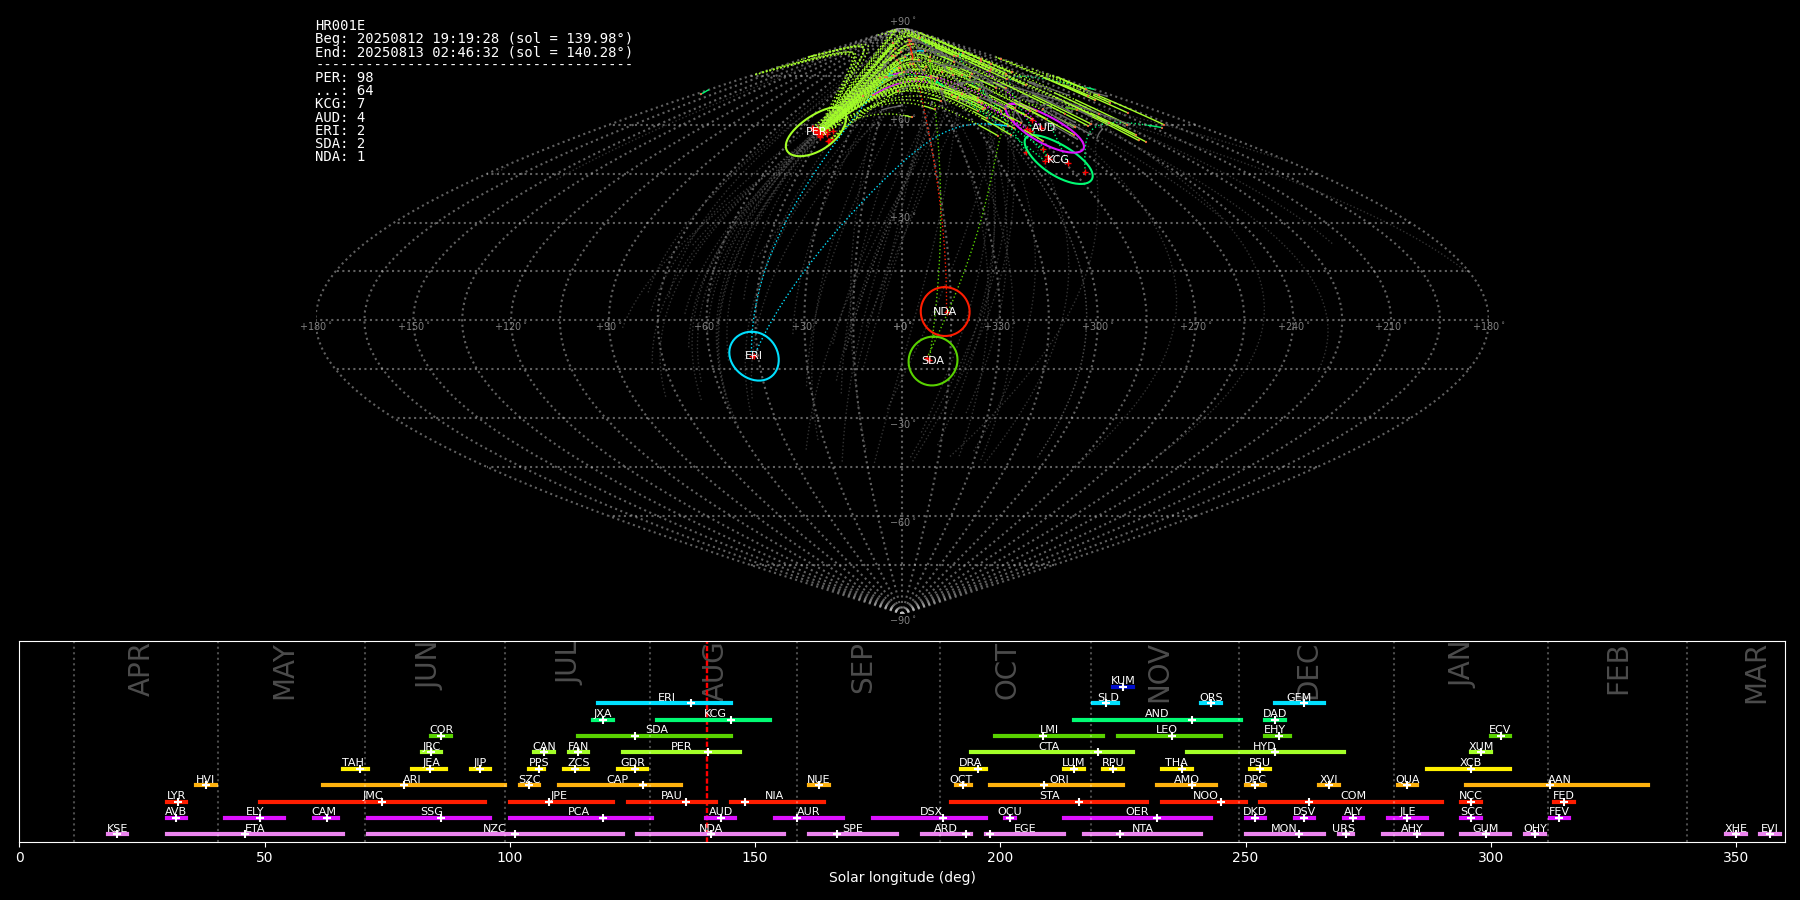Click the HYD shower bar on the timeline

tap(1265, 752)
